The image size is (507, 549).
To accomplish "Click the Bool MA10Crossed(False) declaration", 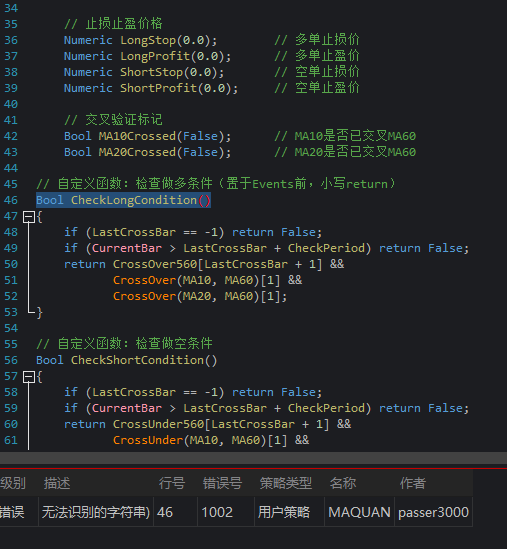I will 147,136.
